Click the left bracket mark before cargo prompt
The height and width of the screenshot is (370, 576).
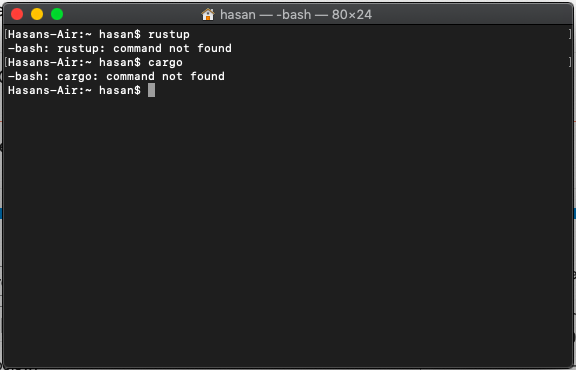click(x=6, y=62)
